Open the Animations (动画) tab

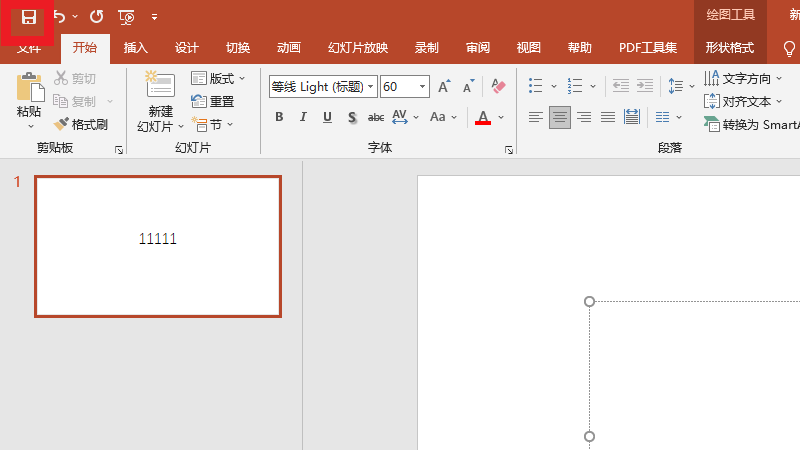(288, 48)
